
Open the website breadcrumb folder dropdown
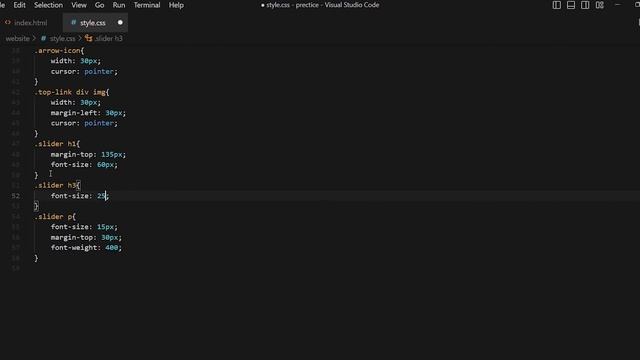coord(18,38)
